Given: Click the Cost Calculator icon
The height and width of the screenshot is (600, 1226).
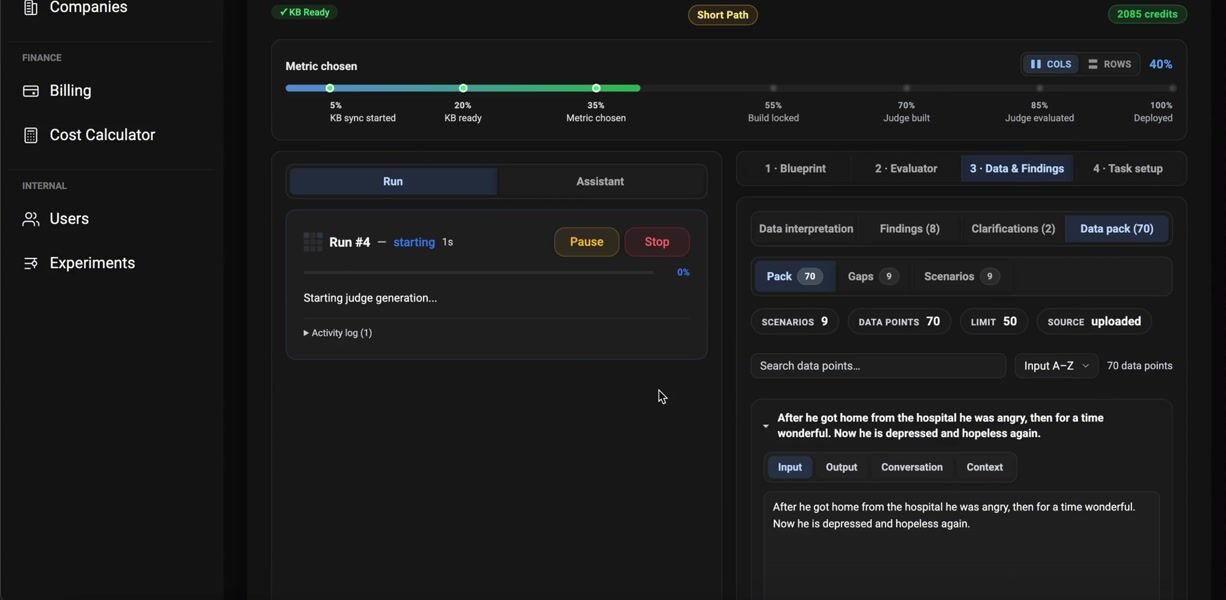Looking at the screenshot, I should (x=31, y=135).
